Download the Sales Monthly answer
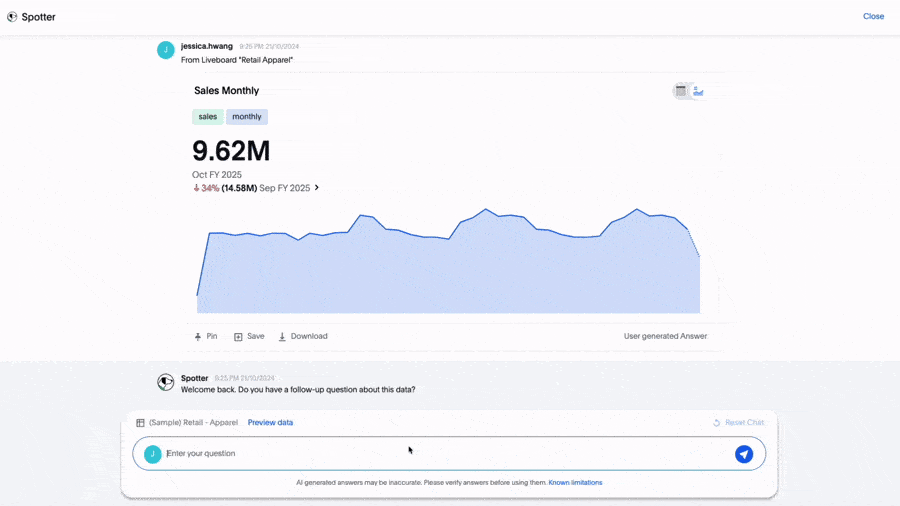The image size is (900, 506). [x=303, y=337]
